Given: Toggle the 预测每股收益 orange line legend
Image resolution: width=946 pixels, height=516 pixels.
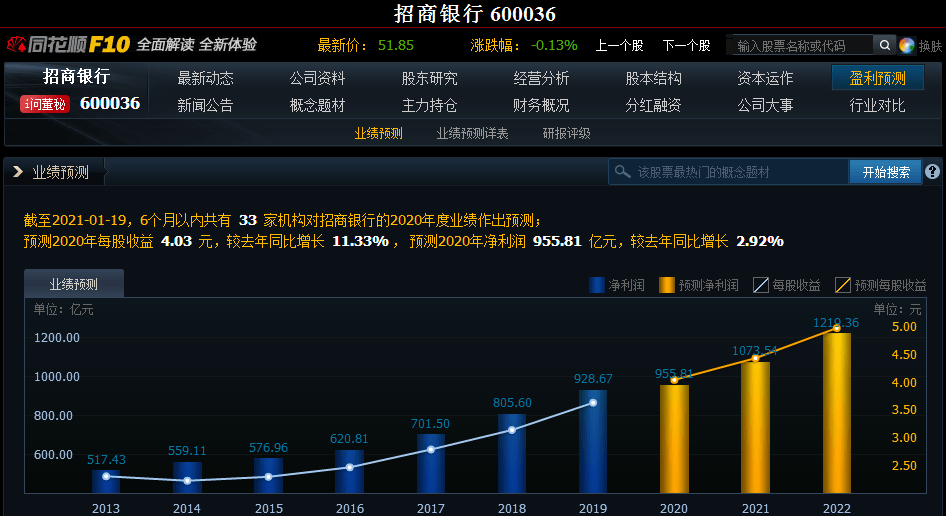Looking at the screenshot, I should (843, 285).
